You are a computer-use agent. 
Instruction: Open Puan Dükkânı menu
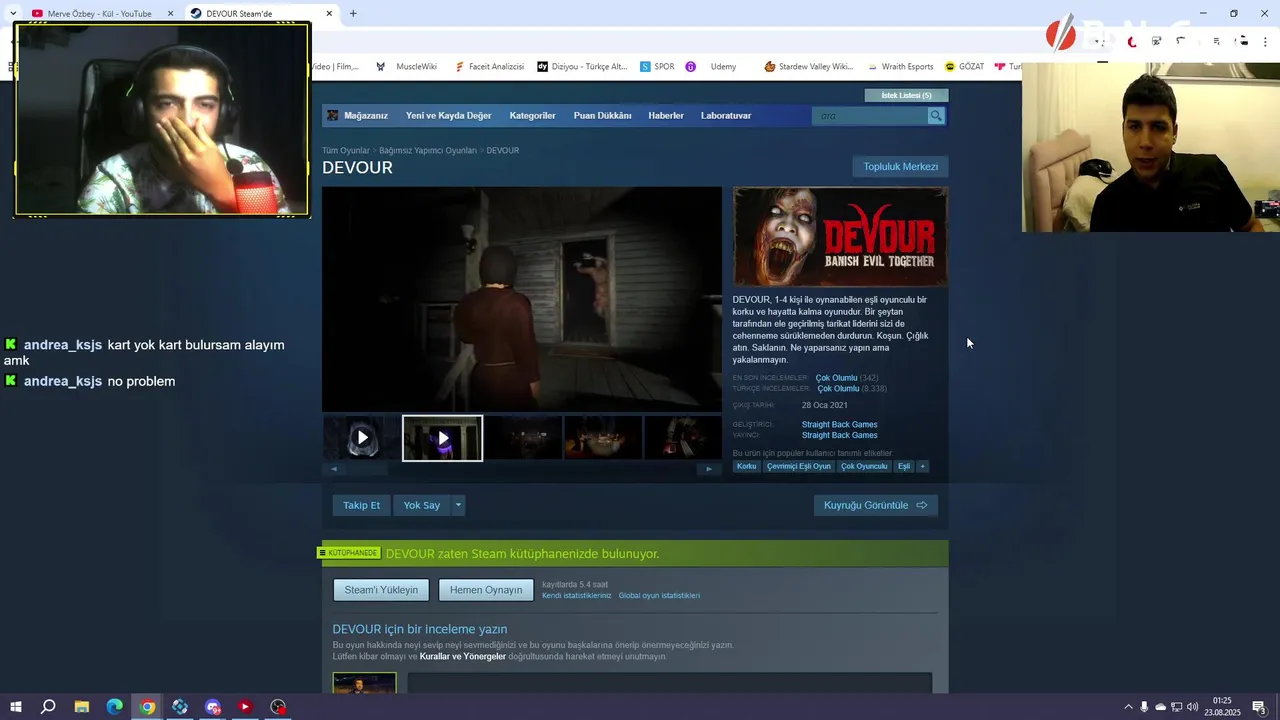pyautogui.click(x=602, y=116)
